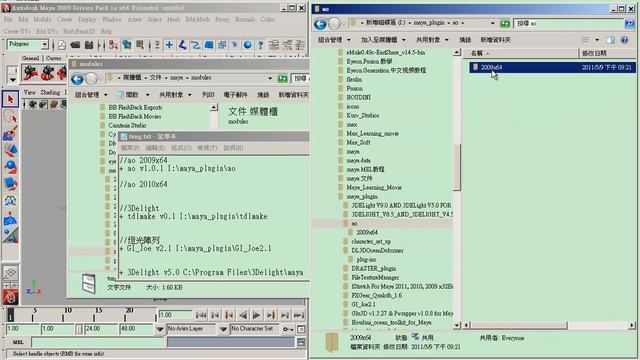This screenshot has height=360, width=640.
Task: Toggle the preview pane icon in ao window
Action: [x=611, y=40]
